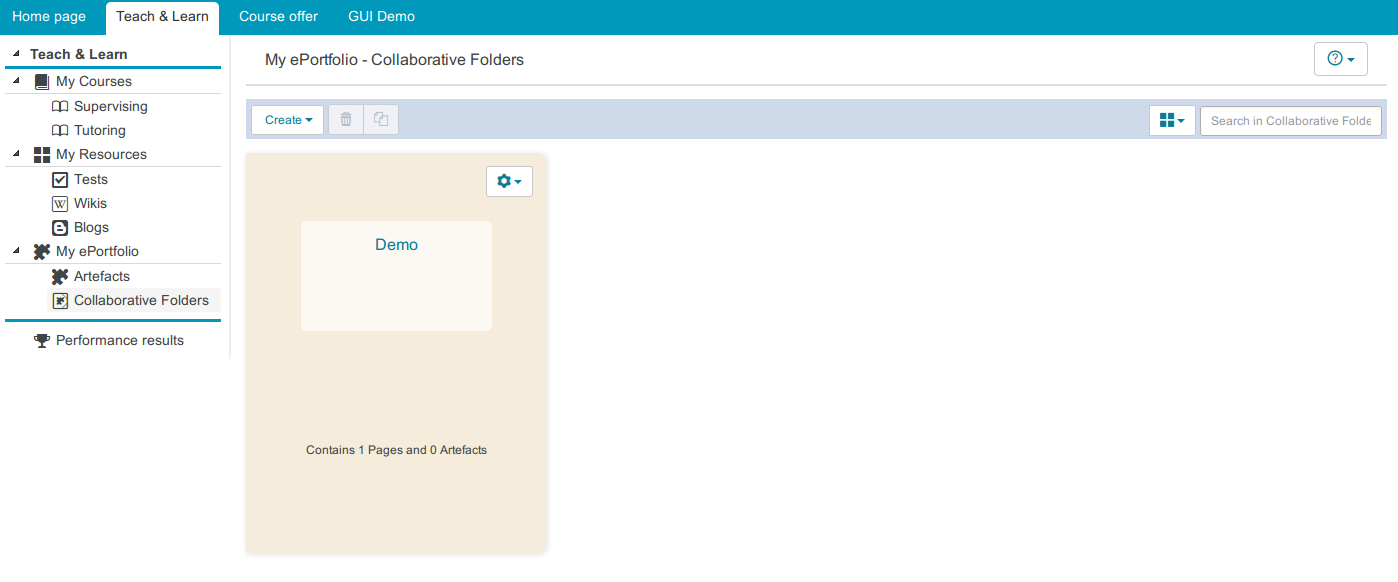The width and height of the screenshot is (1398, 582).
Task: Focus the Search in Collaborative Folders field
Action: pyautogui.click(x=1290, y=121)
